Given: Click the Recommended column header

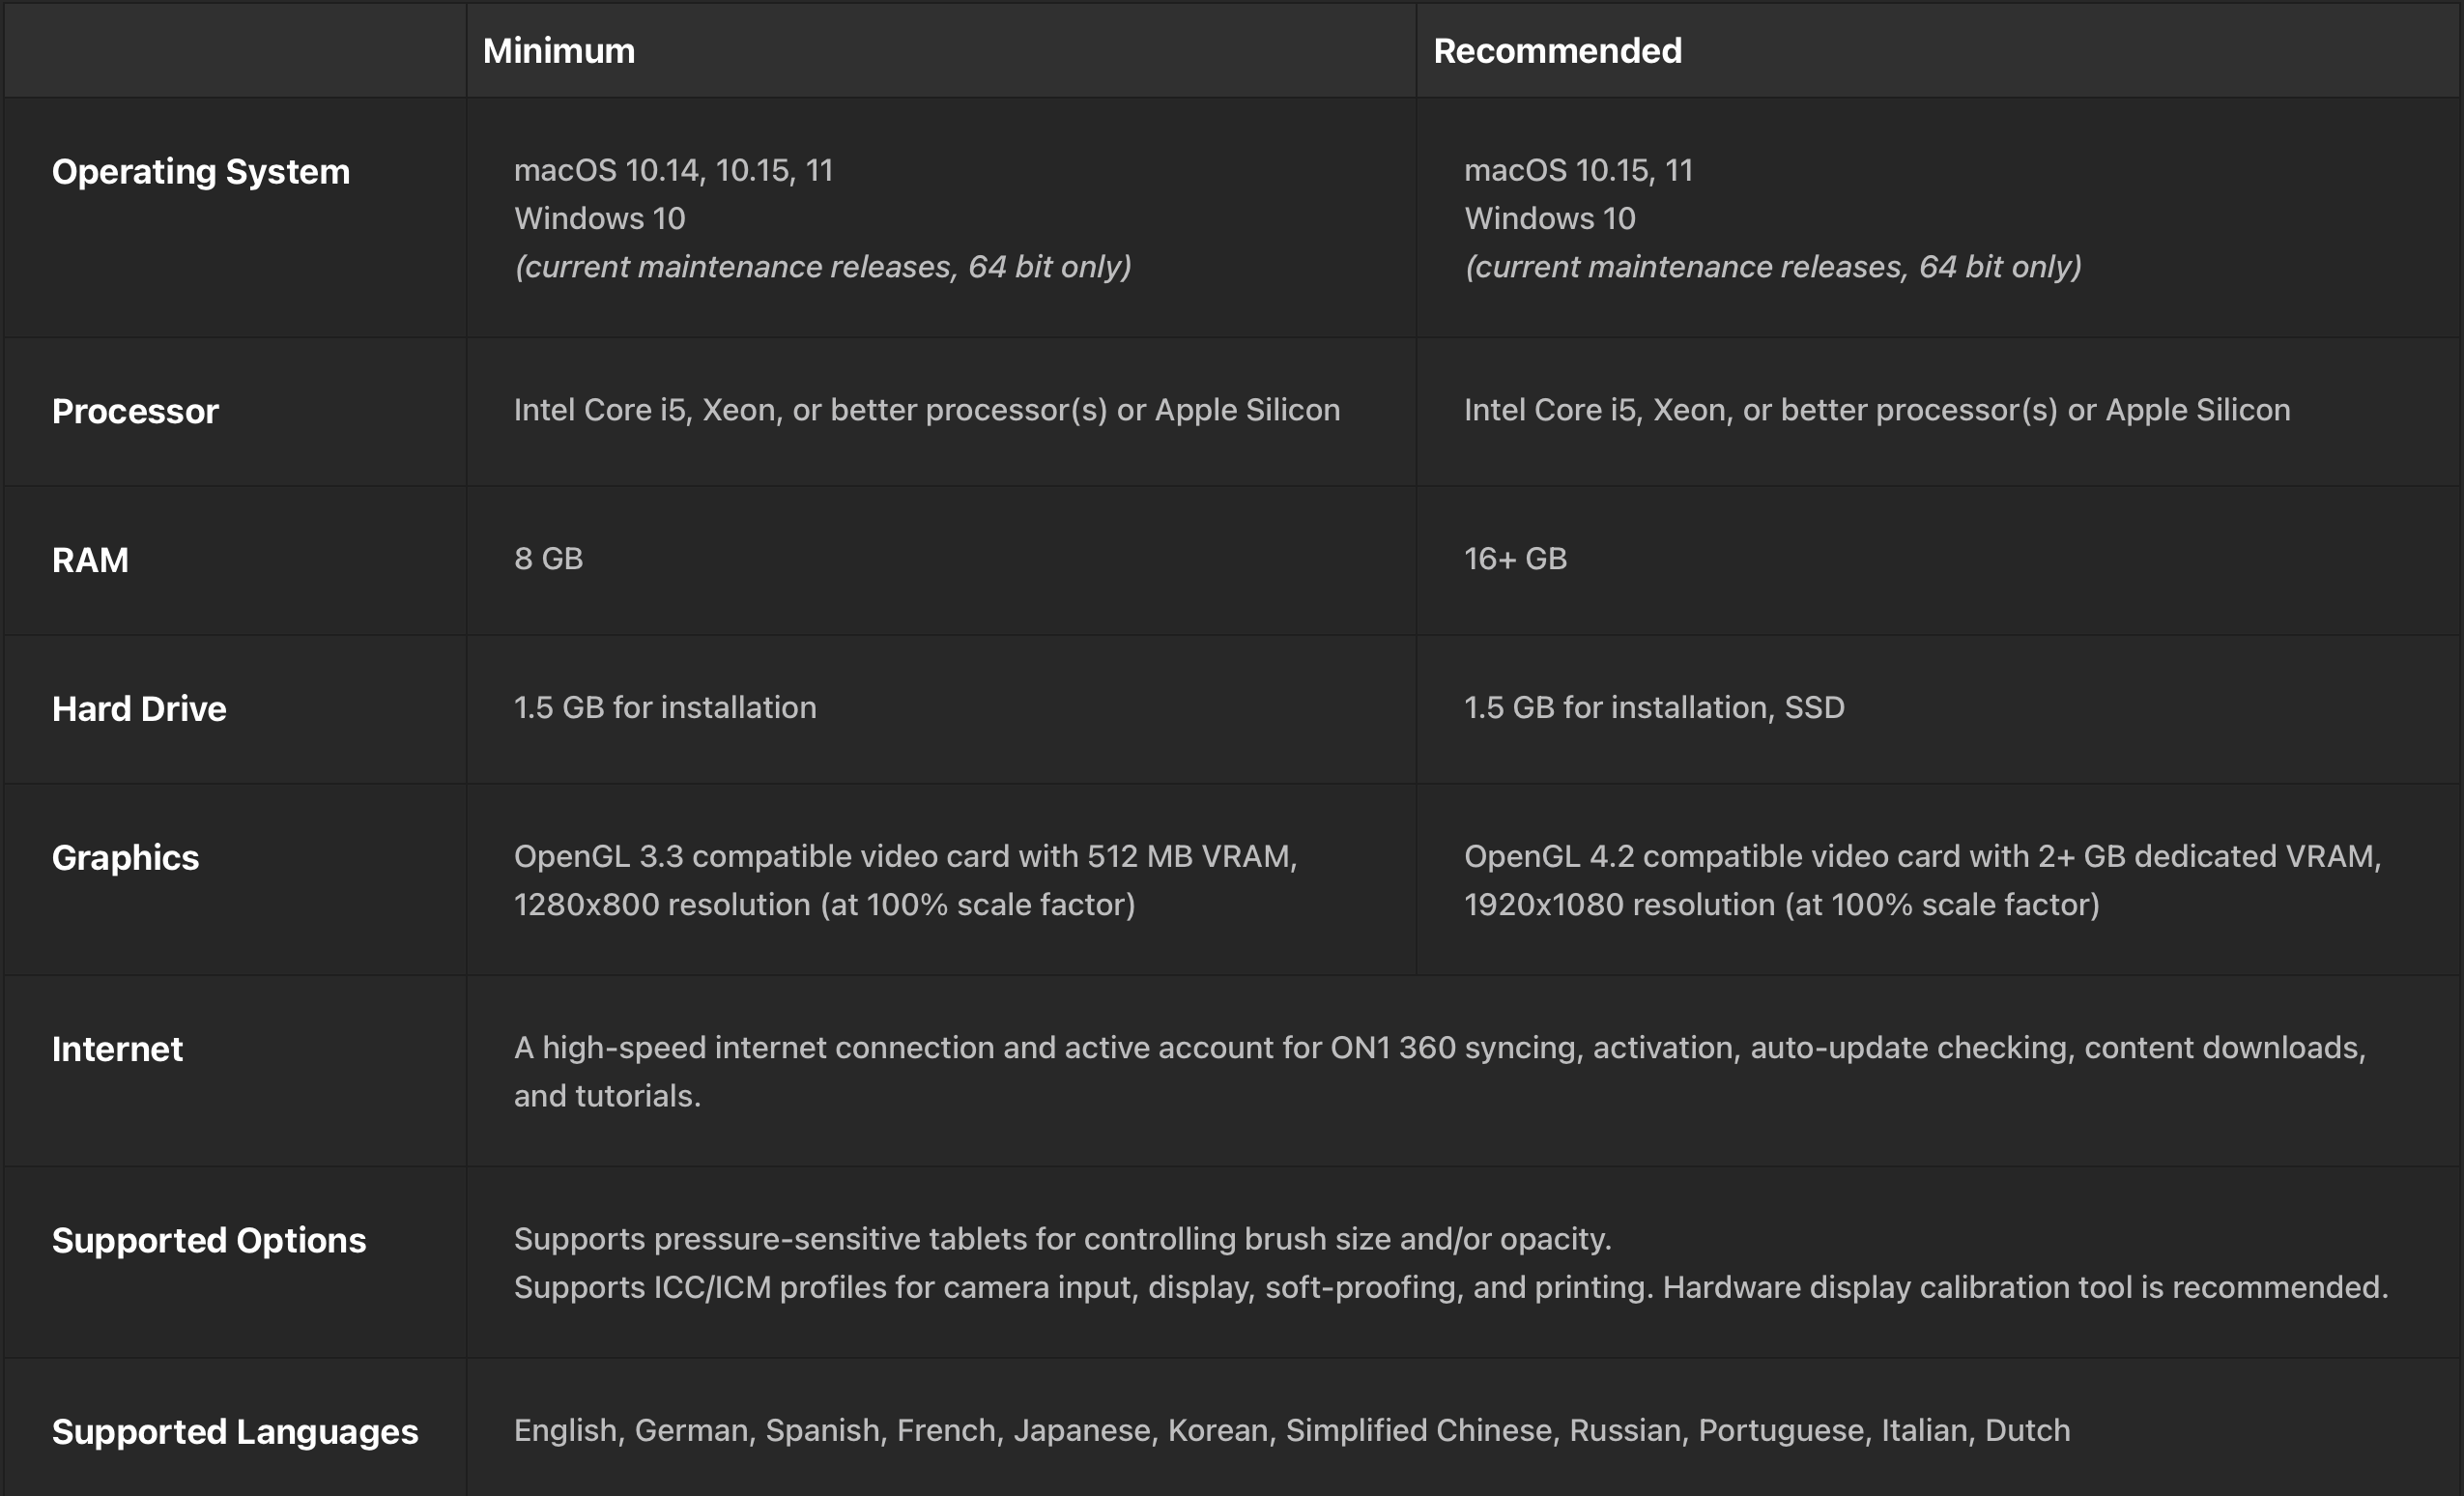Looking at the screenshot, I should [1557, 51].
